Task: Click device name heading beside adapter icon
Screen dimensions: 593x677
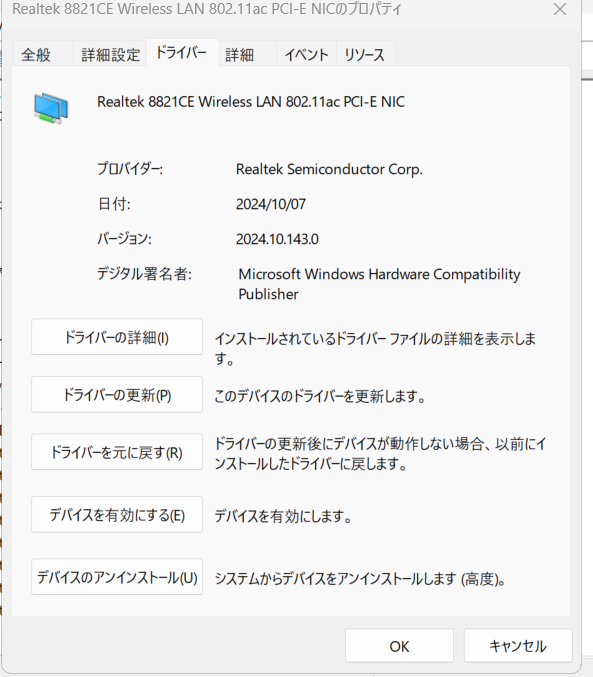Action: [x=251, y=102]
